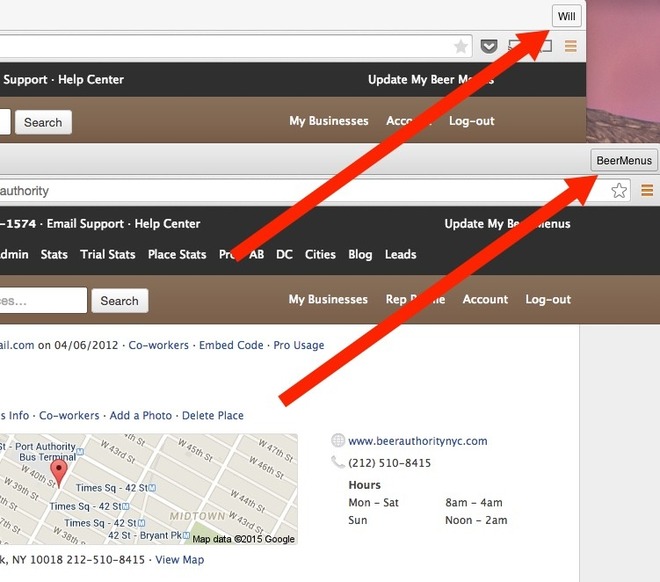Open www.beerauthoritynyc.com website link
This screenshot has width=660, height=582.
click(x=418, y=441)
